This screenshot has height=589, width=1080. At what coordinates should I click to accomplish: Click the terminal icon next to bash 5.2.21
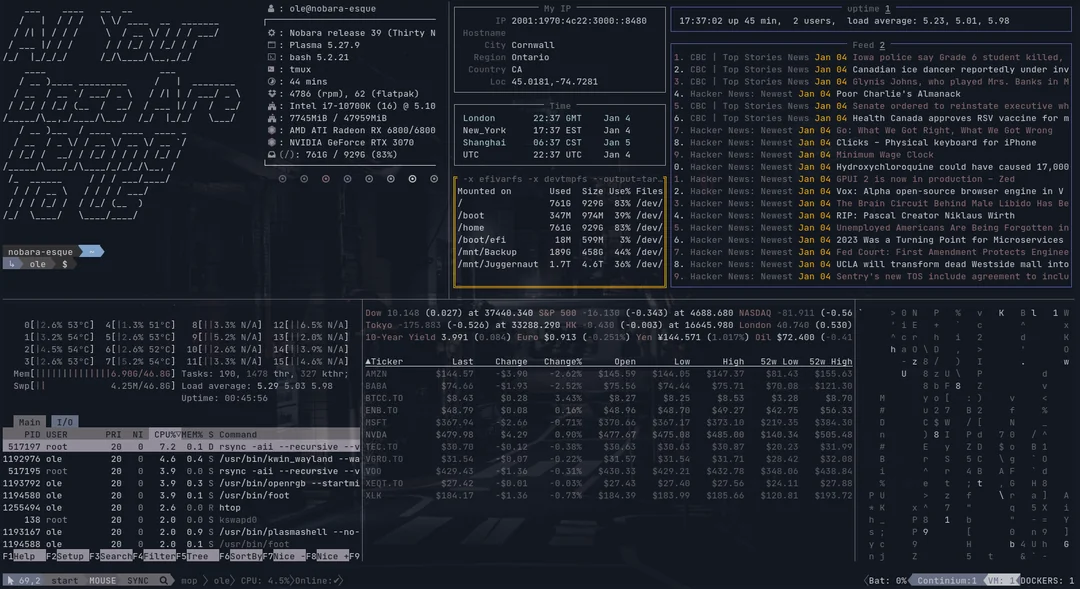(269, 58)
